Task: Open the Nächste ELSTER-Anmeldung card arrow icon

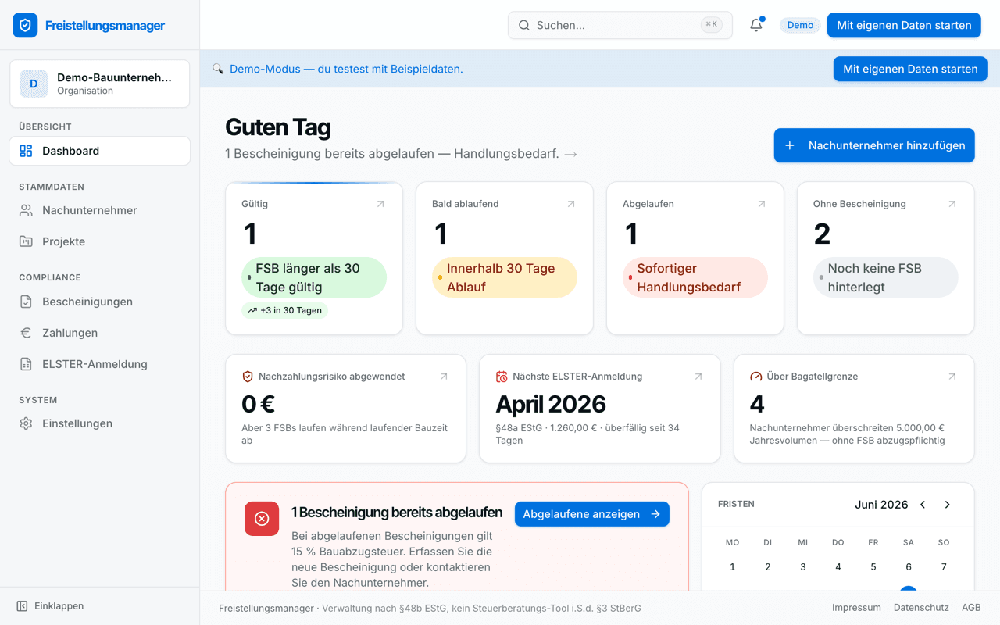Action: (x=698, y=376)
